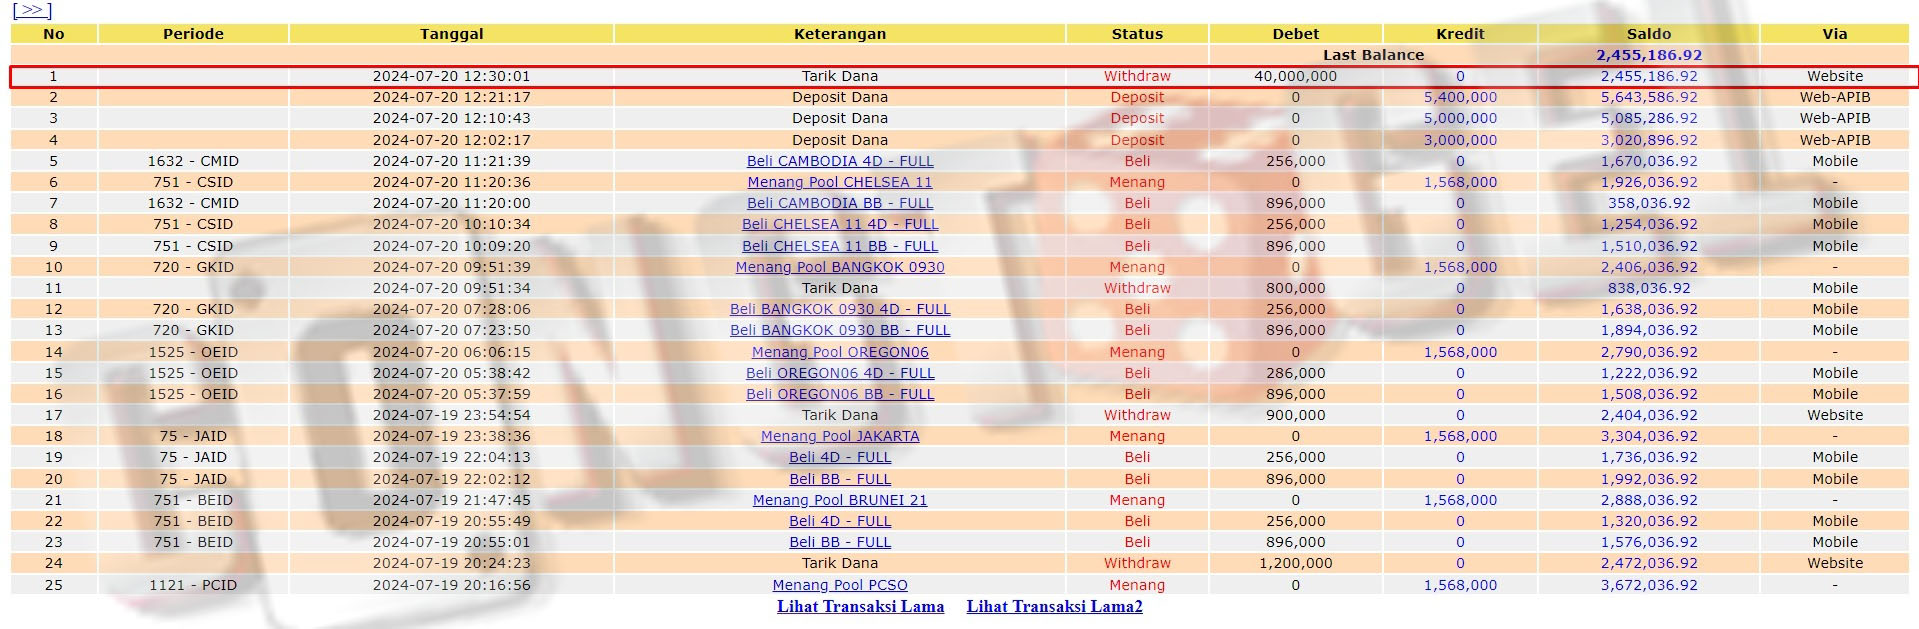Open Beli CAMBODIA BB - FULL link
Viewport: 1919px width, 629px height.
(839, 203)
